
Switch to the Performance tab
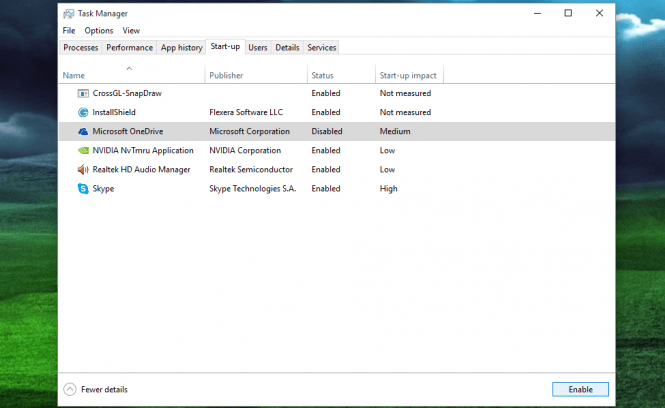coord(129,48)
